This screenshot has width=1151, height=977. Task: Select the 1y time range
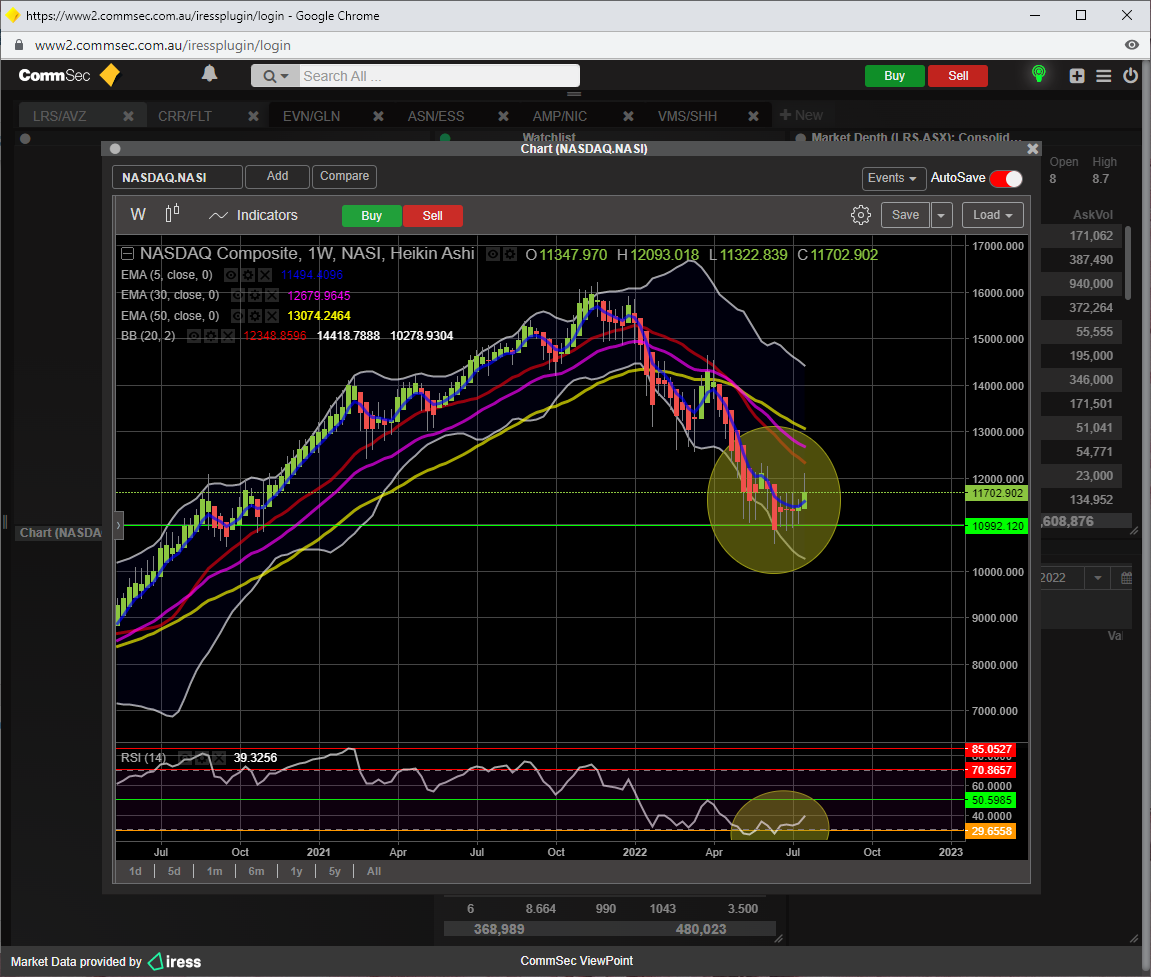(296, 871)
